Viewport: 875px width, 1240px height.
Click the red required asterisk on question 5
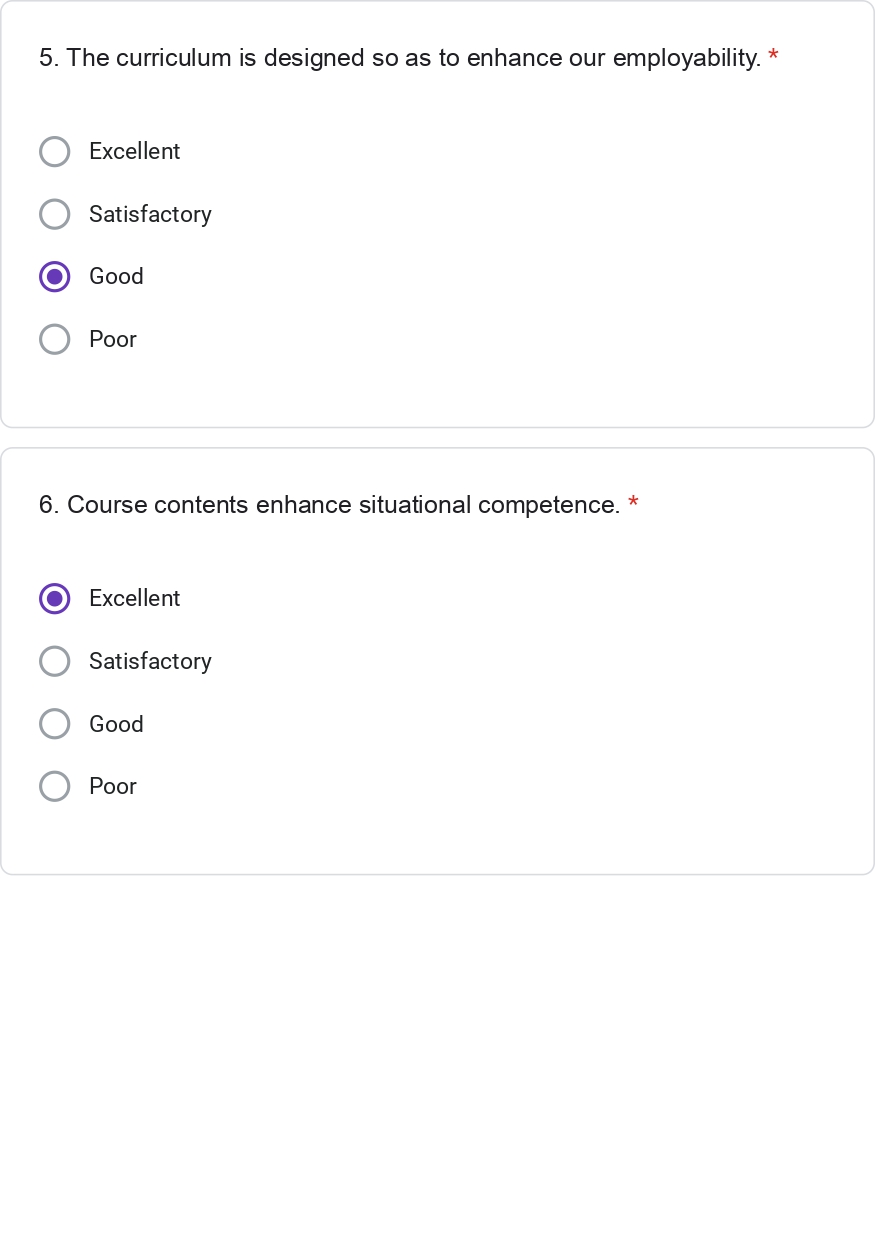773,57
